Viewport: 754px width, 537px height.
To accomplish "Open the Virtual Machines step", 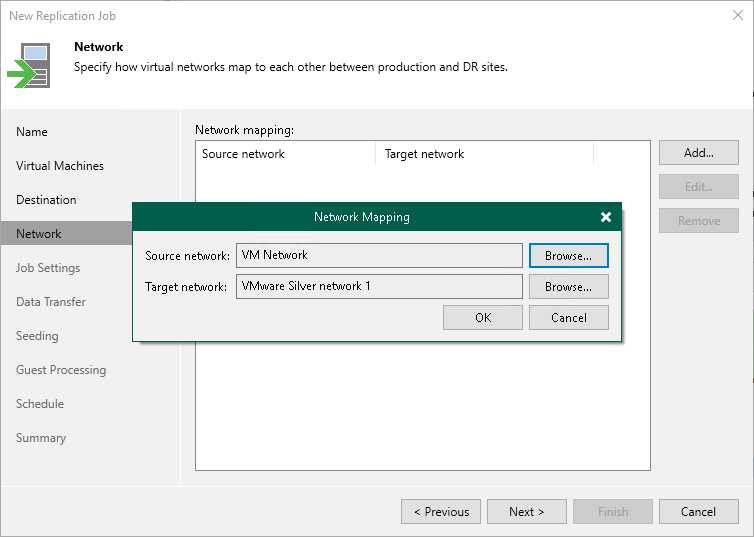I will pos(60,166).
